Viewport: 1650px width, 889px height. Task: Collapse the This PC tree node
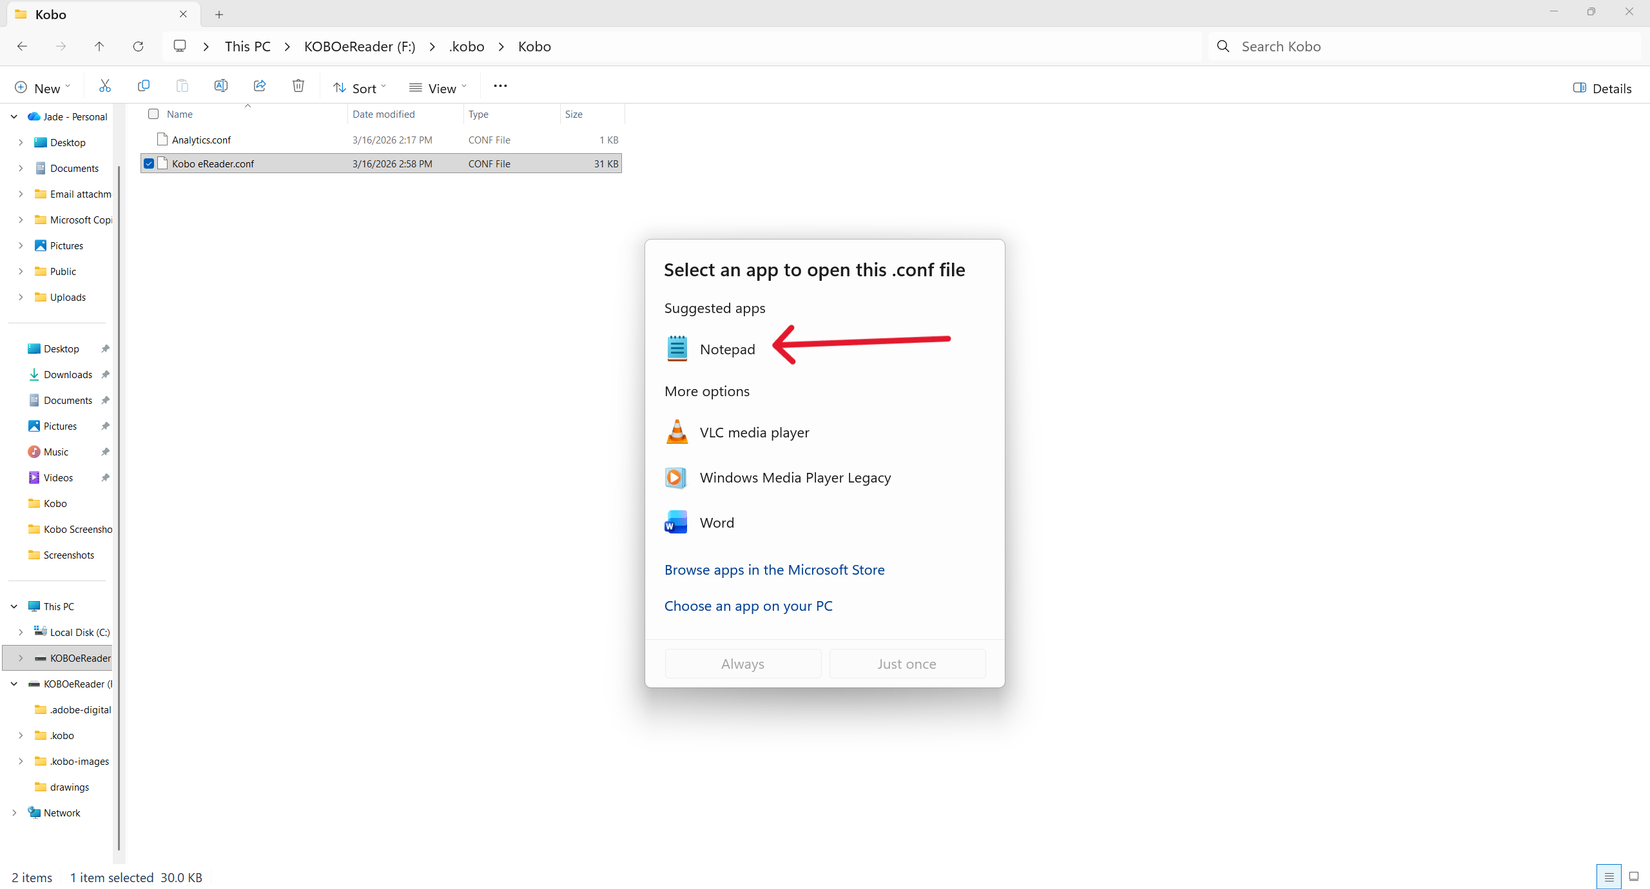tap(14, 607)
